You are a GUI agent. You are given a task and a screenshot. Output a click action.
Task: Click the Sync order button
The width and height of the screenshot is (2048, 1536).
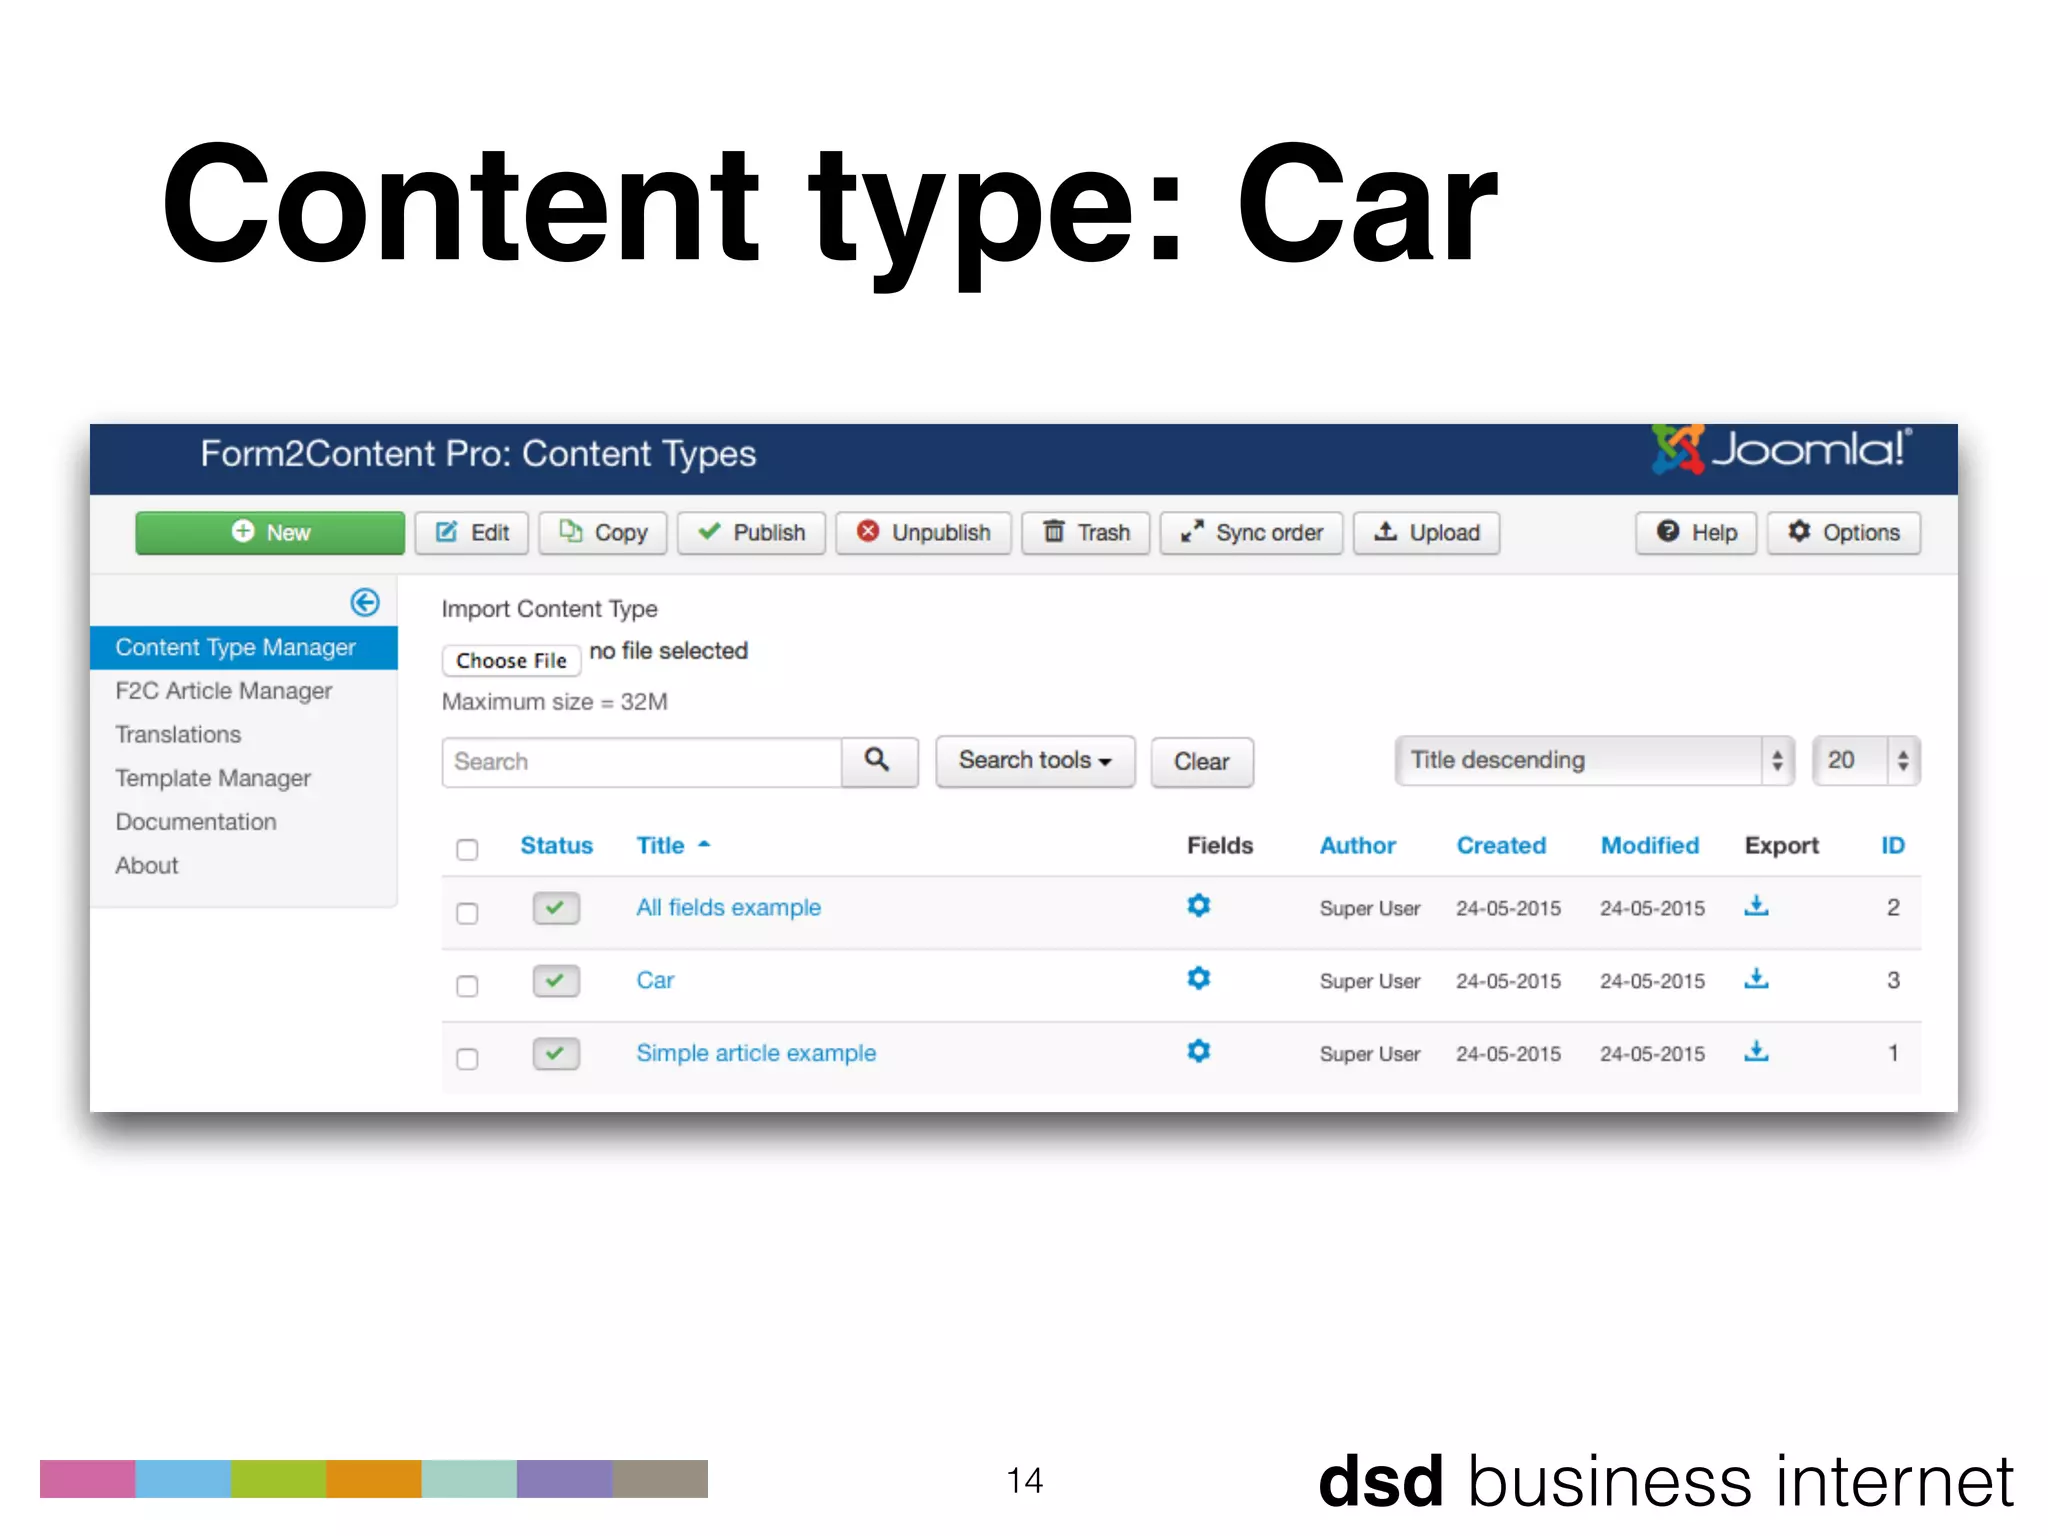1251,532
